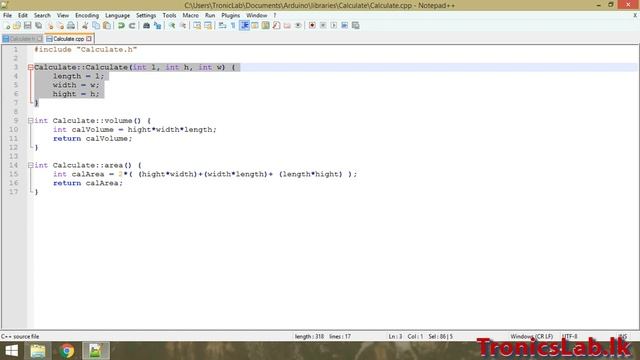Open the Tools menu

point(169,16)
